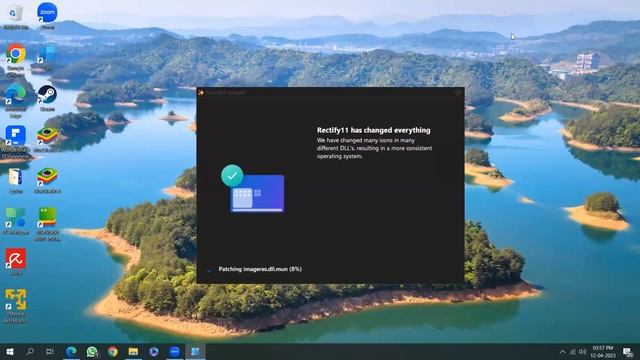Open the Windows Start menu

10,351
